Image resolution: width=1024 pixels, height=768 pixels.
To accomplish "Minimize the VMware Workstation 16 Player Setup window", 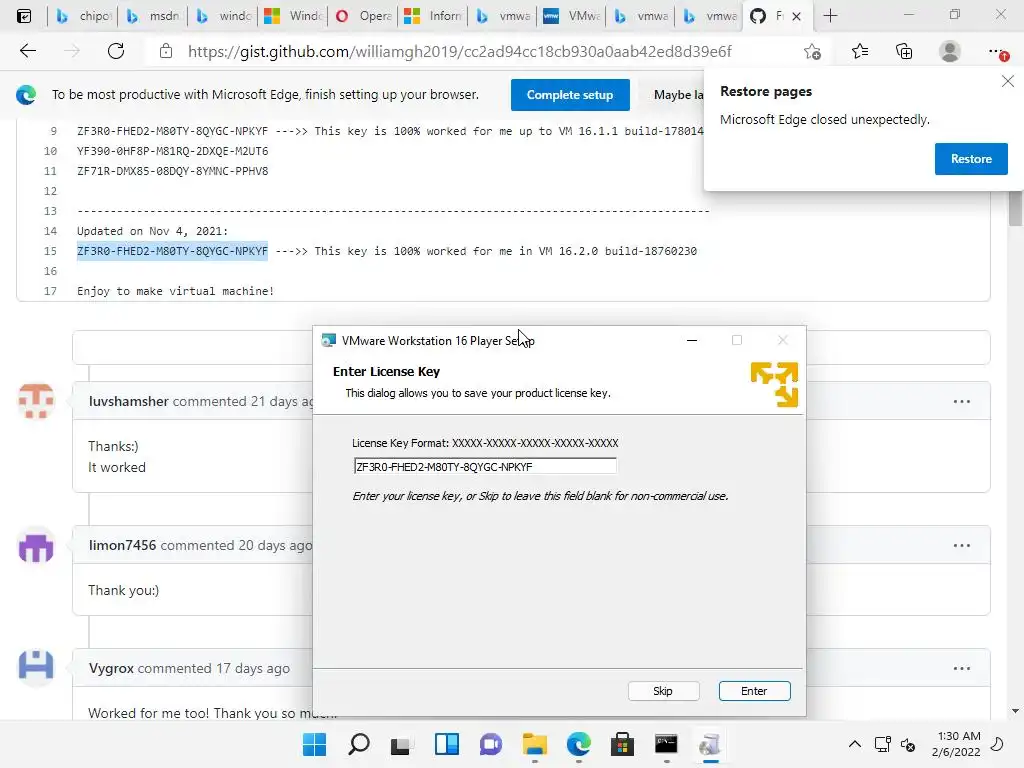I will (692, 340).
